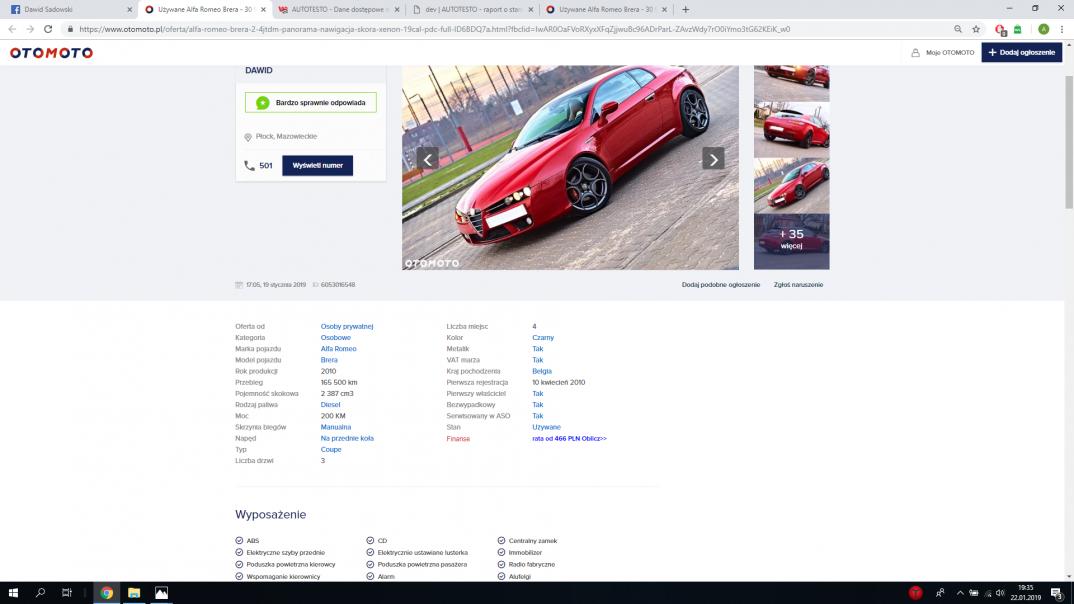Screen dimensions: 1074x604
Task: Click the location pin by Płock
Action: coord(248,137)
